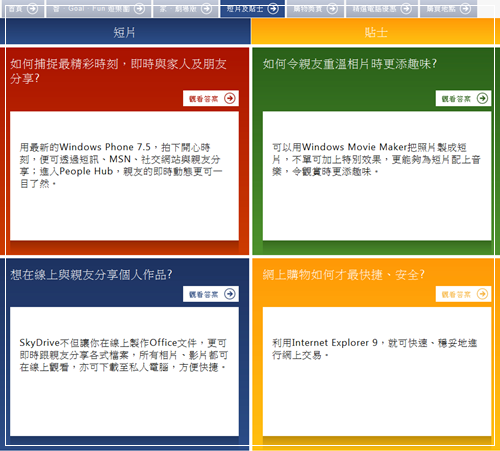Screen dimensions: 500x451
Task: View answer for Windows Phone sharing question
Action: pyautogui.click(x=211, y=98)
